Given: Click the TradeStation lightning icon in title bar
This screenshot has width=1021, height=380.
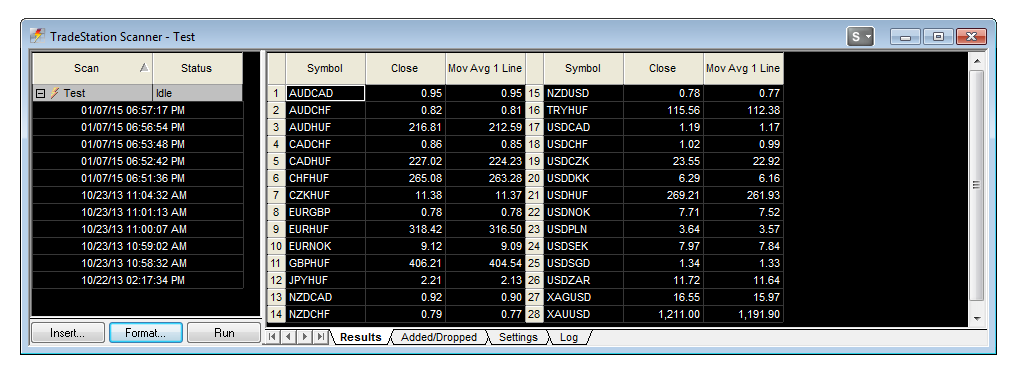Looking at the screenshot, I should (38, 36).
